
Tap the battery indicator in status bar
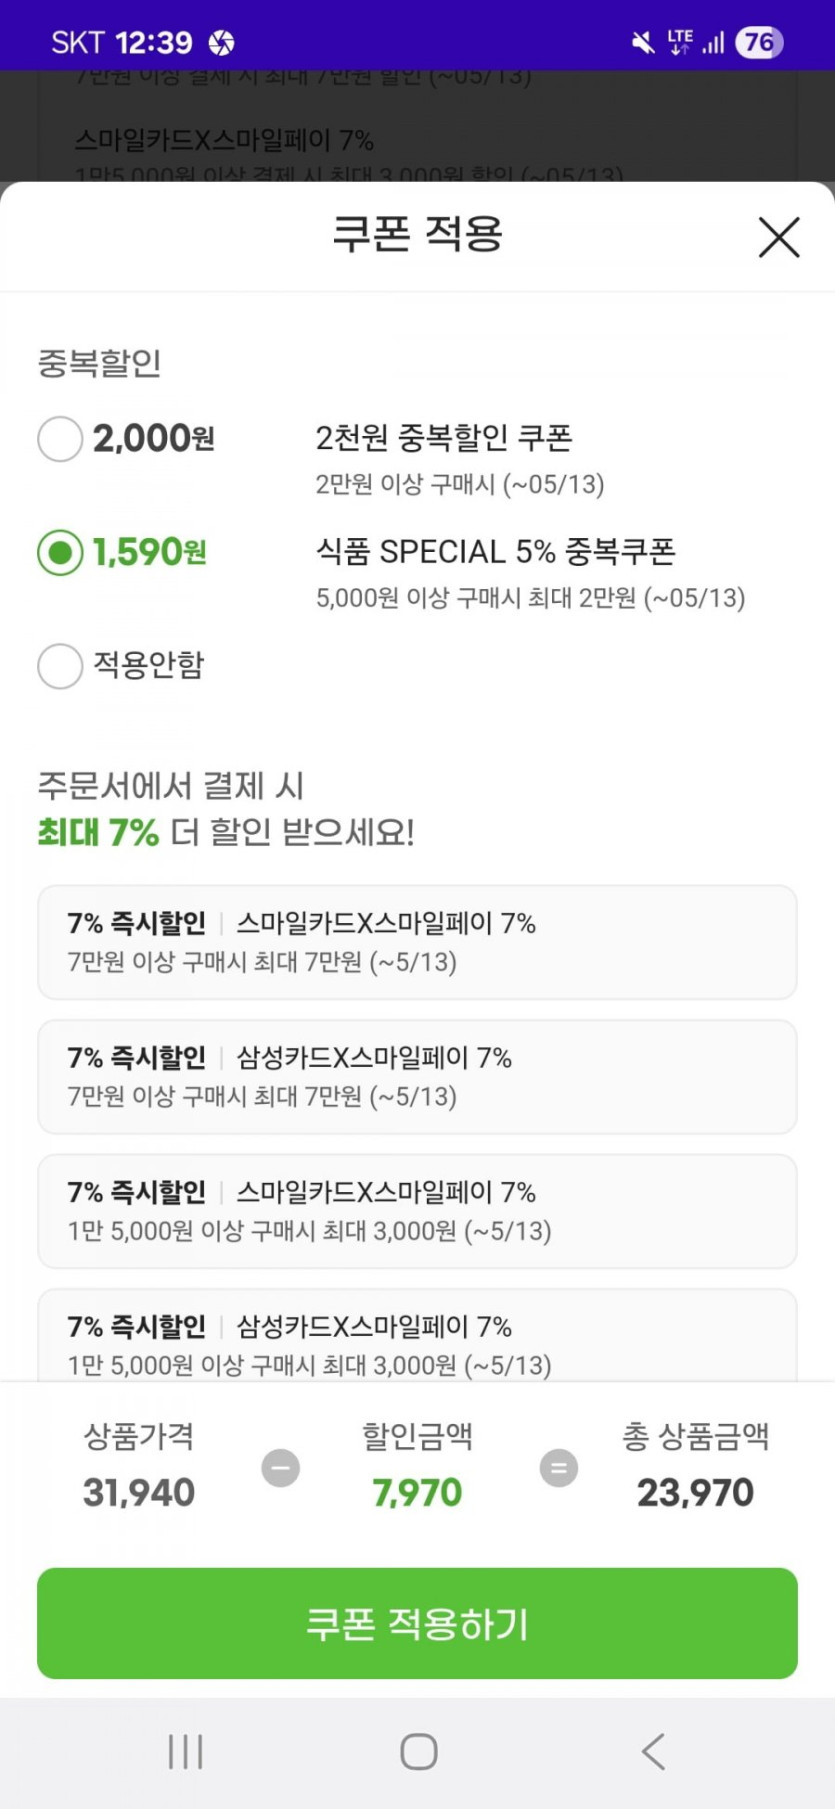pyautogui.click(x=759, y=42)
